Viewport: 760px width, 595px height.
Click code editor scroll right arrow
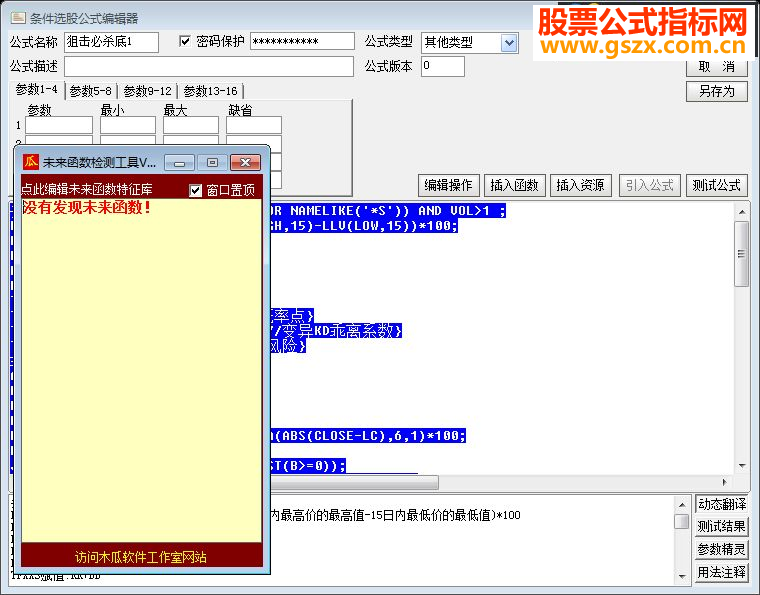coord(725,483)
